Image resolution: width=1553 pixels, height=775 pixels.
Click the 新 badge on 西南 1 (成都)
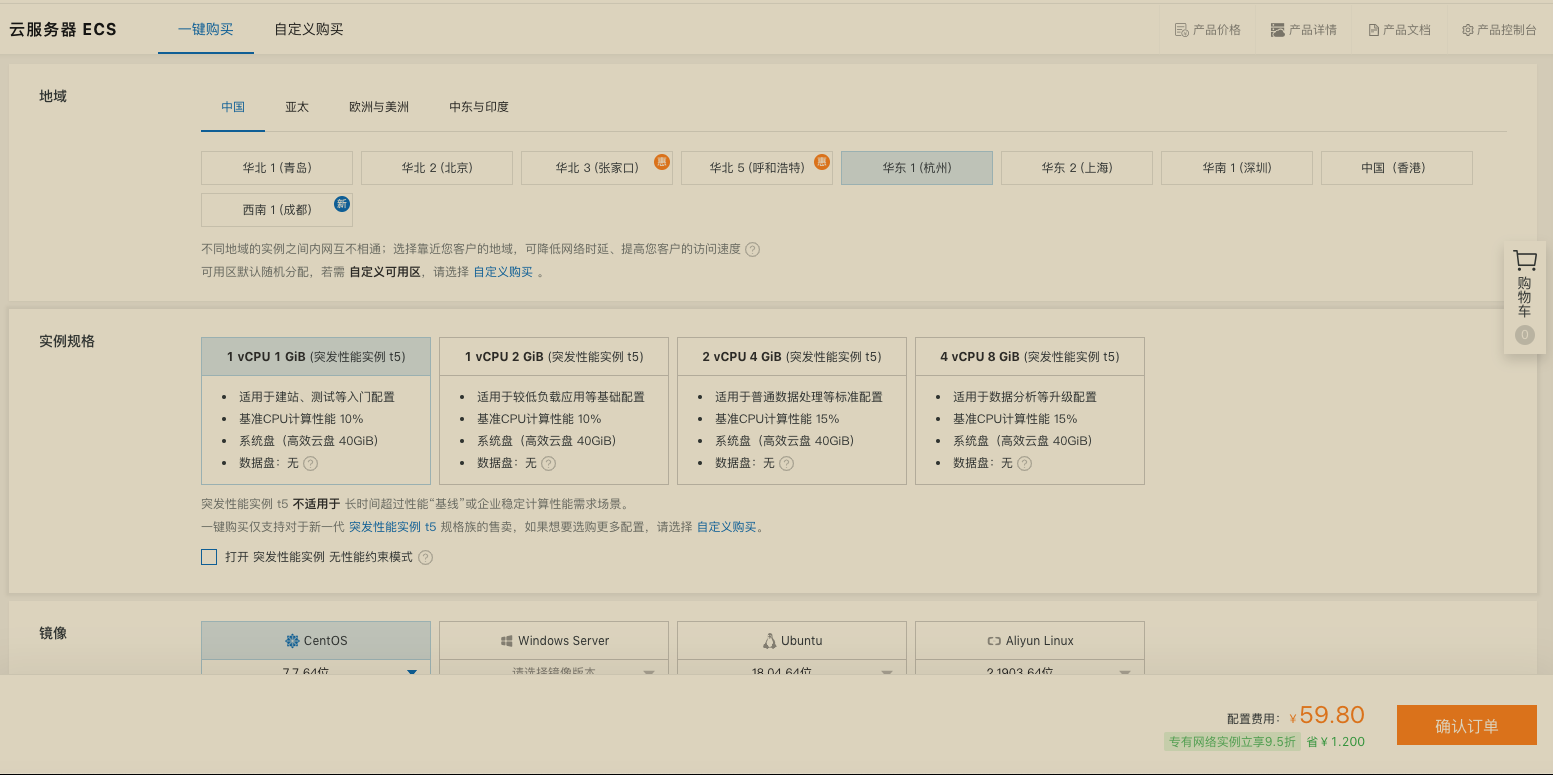(x=341, y=203)
